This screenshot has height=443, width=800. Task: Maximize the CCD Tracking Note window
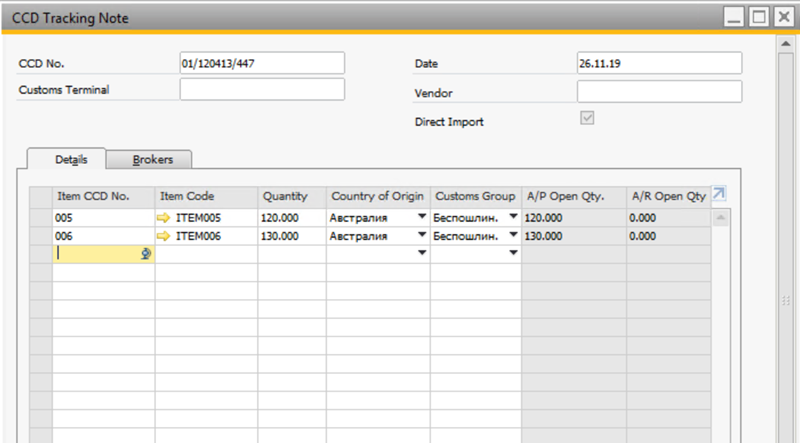759,17
